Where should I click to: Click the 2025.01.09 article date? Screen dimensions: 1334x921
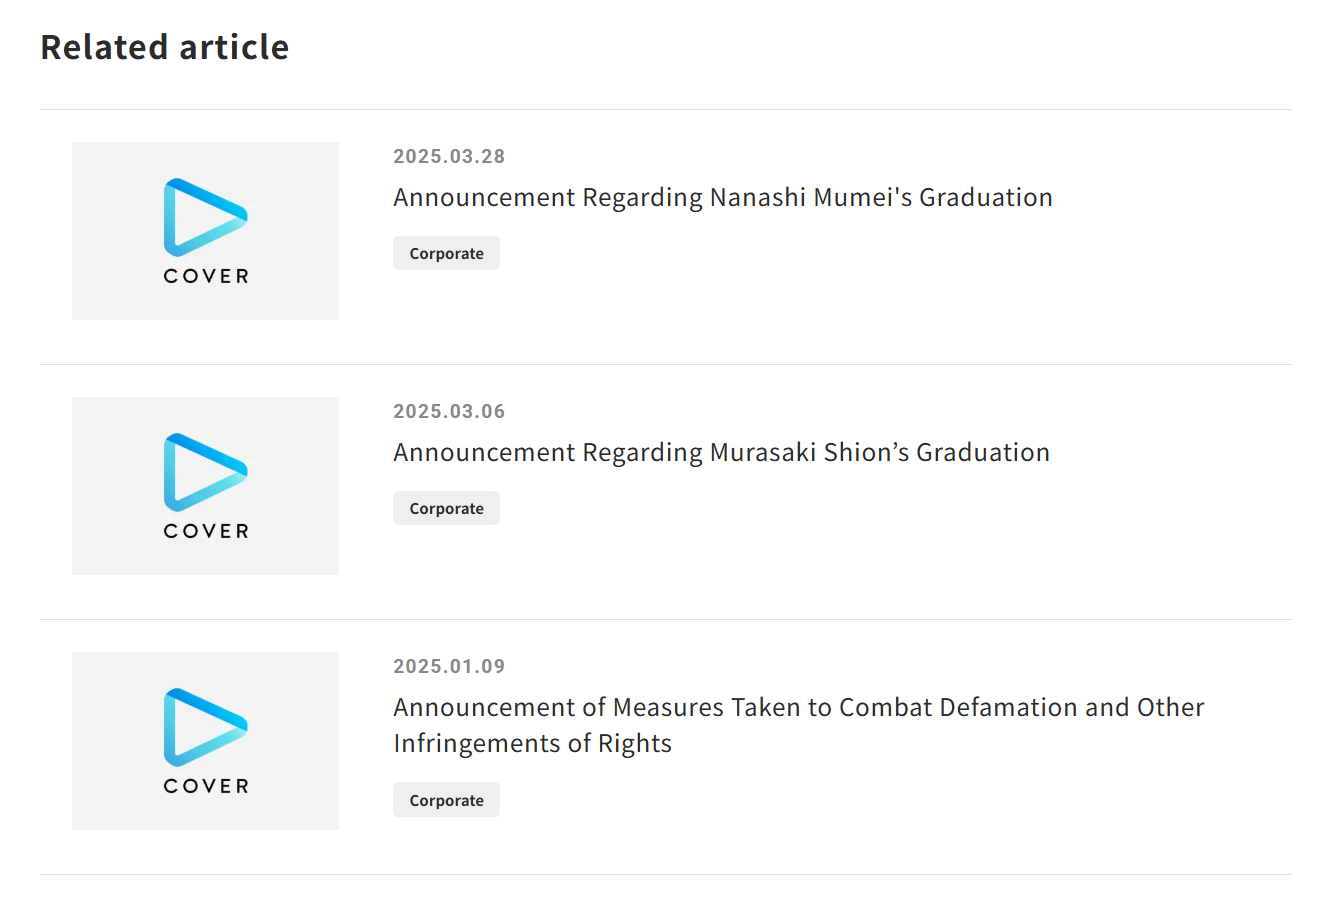[x=449, y=666]
